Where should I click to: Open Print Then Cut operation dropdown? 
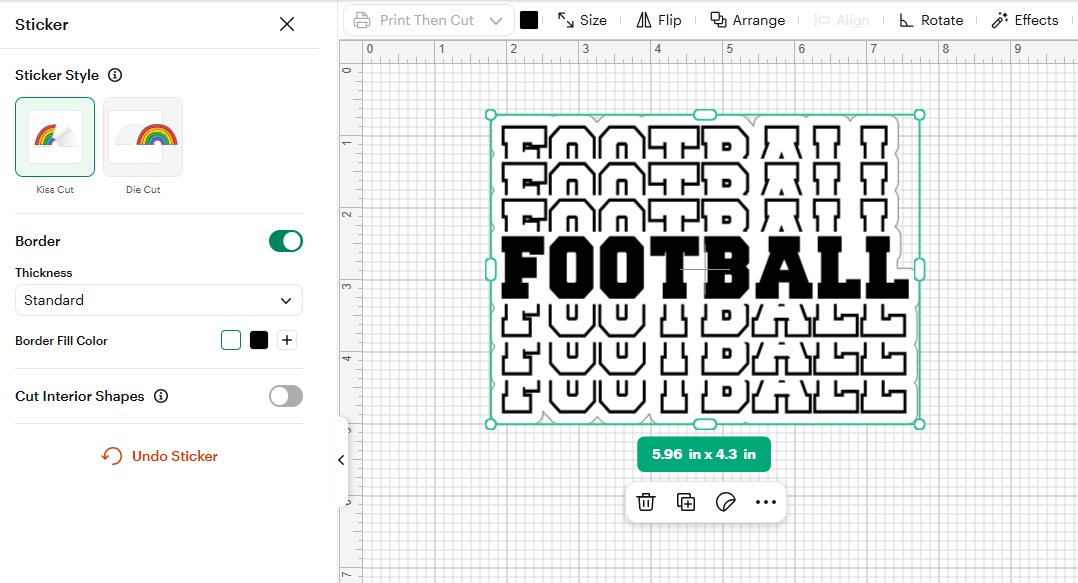click(428, 21)
